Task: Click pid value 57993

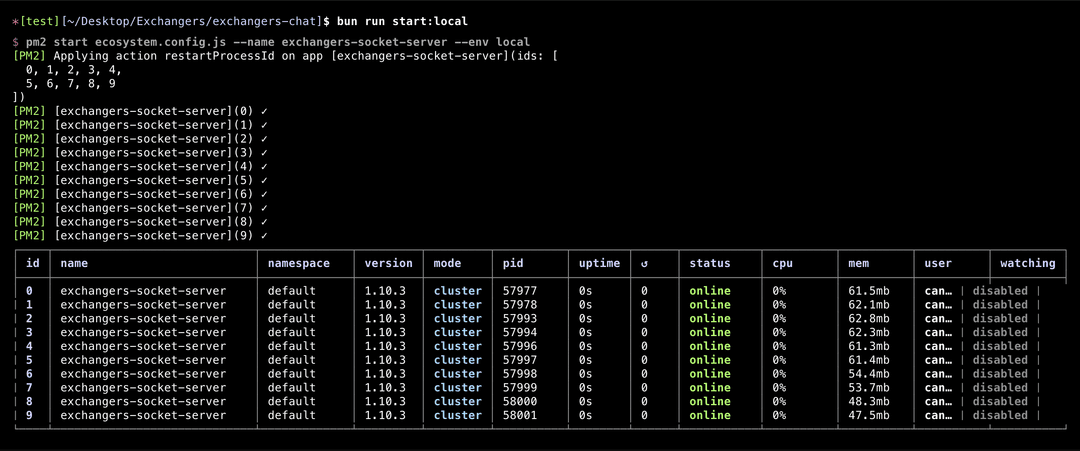Action: 520,318
